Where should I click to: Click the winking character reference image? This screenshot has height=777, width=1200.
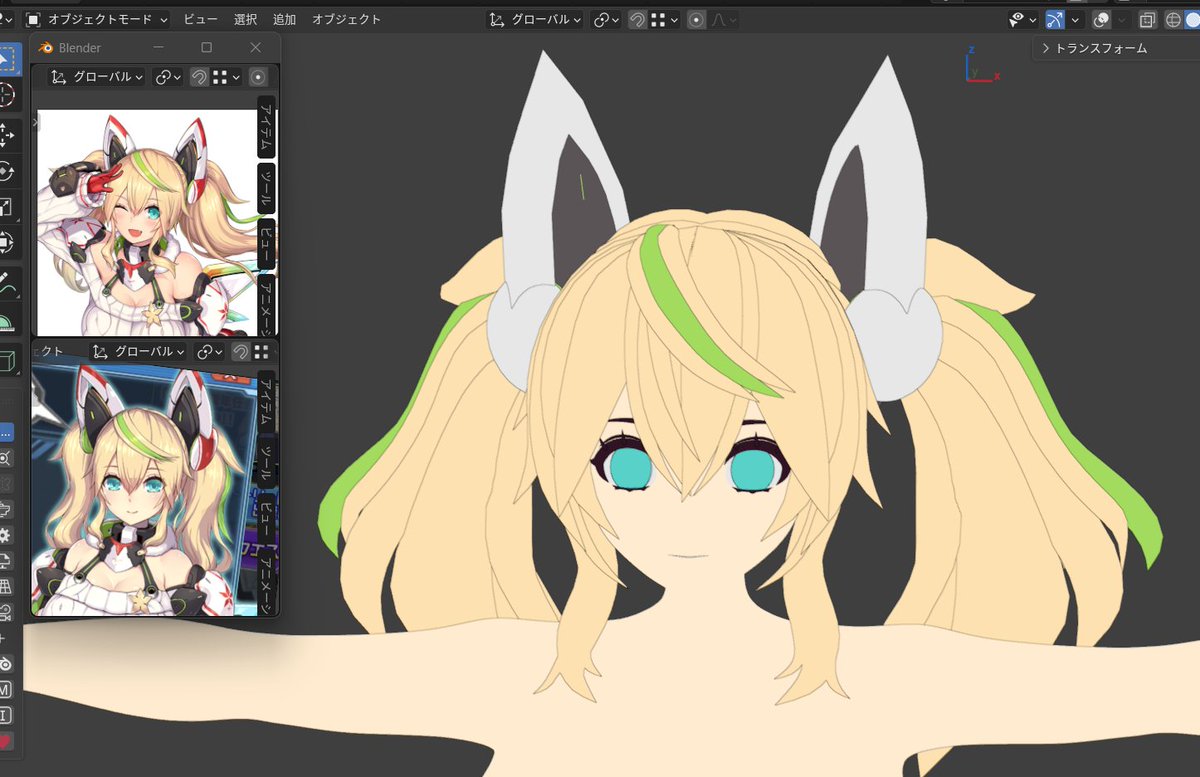147,222
